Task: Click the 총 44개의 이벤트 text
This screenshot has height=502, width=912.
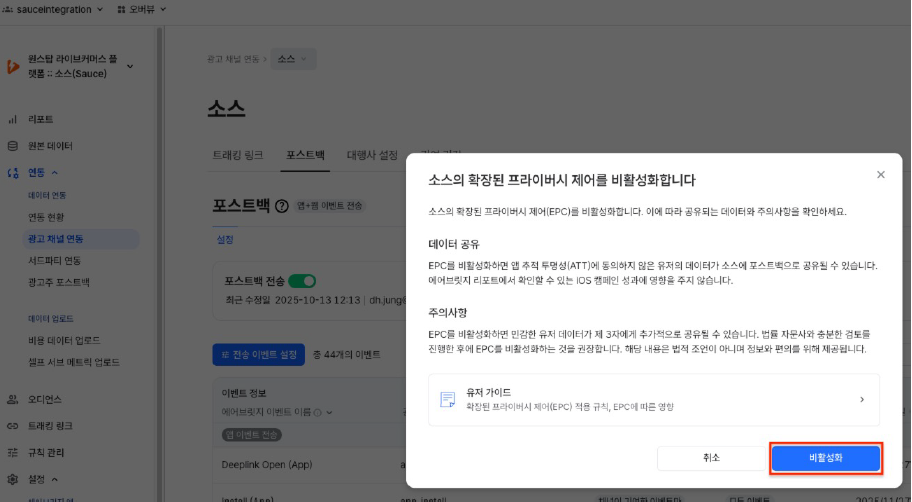Action: point(347,354)
